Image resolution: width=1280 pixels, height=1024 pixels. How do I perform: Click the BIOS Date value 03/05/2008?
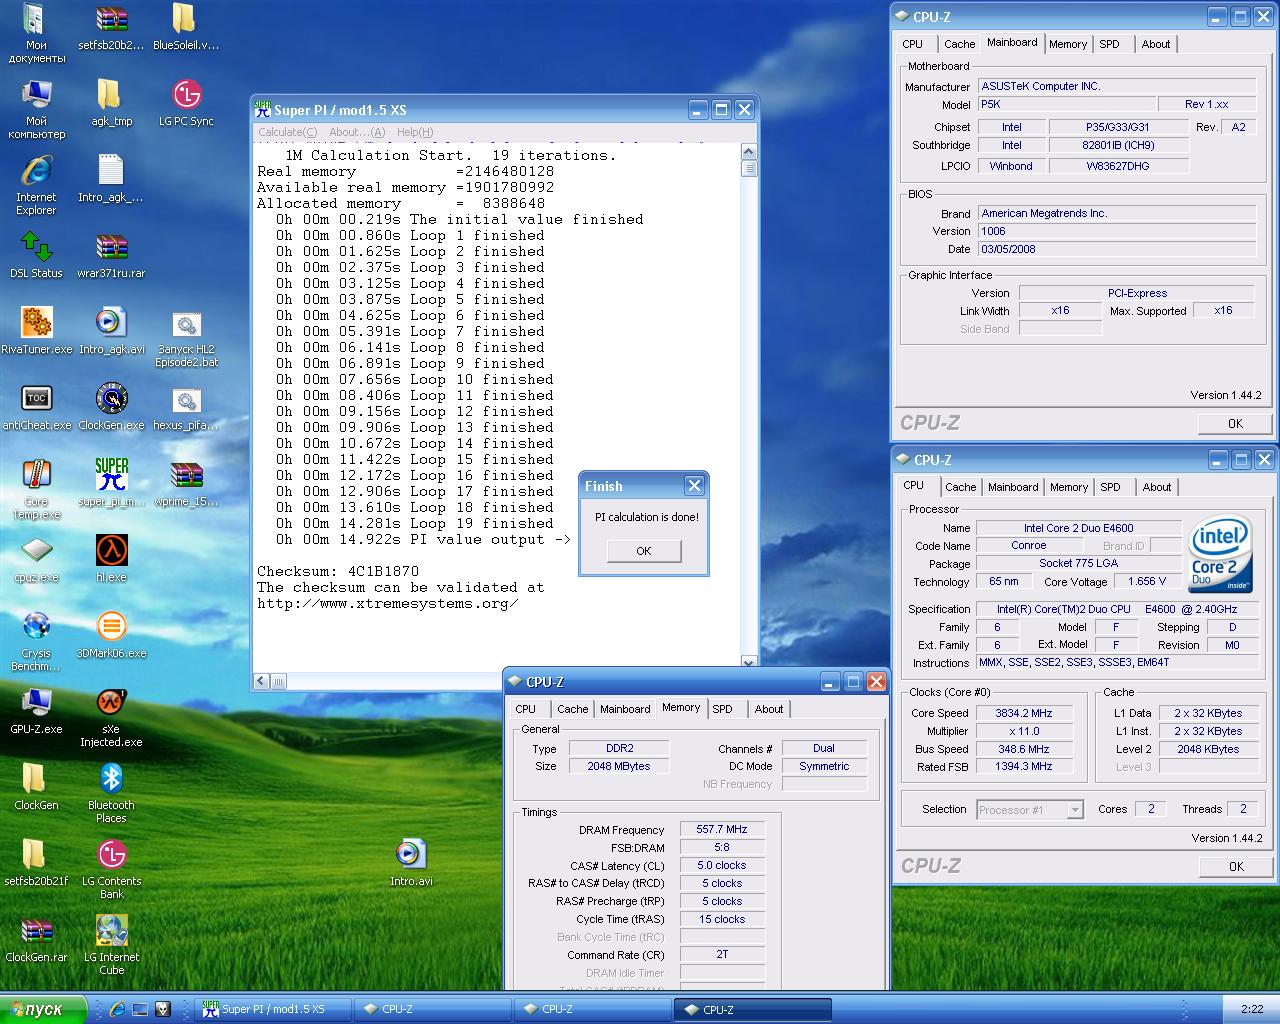click(x=1117, y=249)
